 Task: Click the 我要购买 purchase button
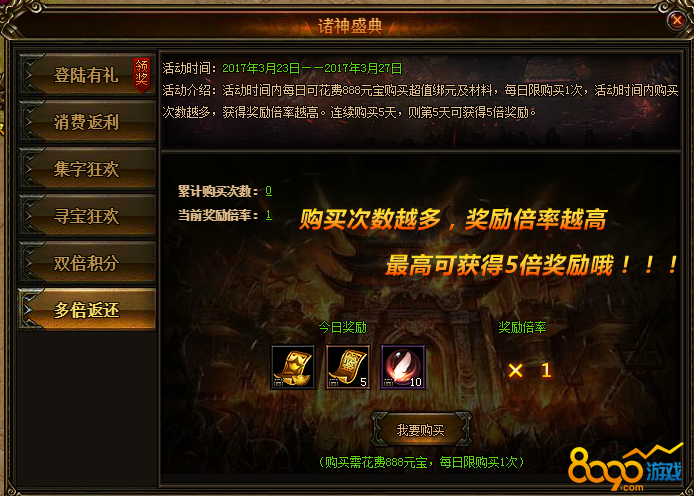pos(420,430)
